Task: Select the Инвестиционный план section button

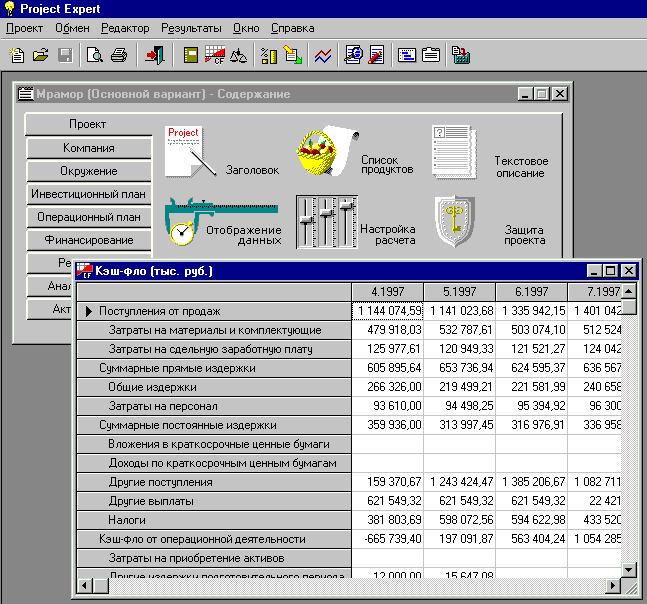Action: pos(89,194)
